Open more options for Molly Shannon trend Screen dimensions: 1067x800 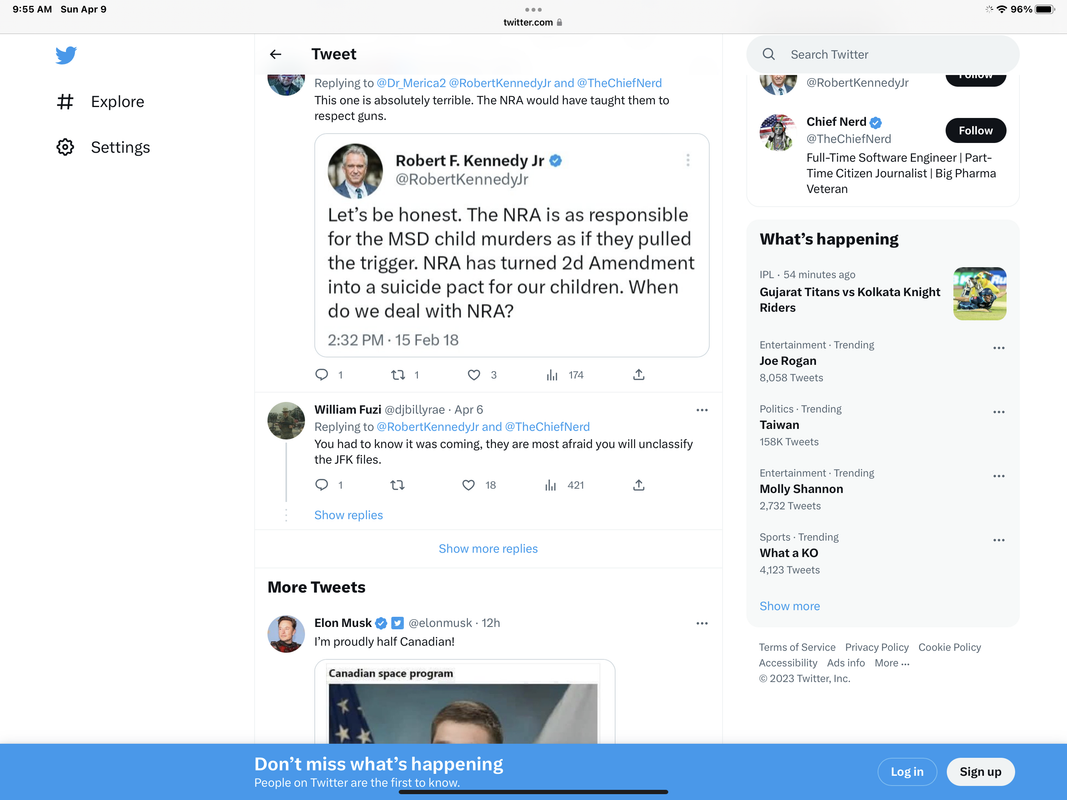pyautogui.click(x=998, y=476)
